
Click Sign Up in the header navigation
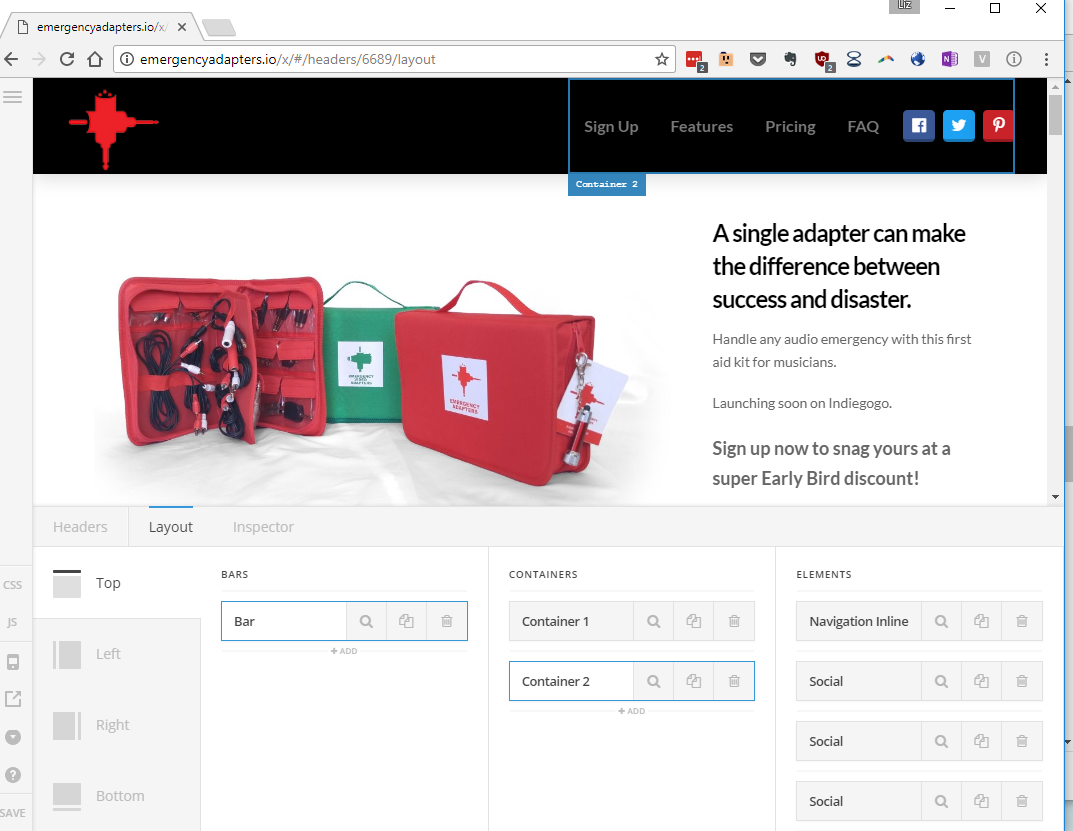tap(611, 127)
